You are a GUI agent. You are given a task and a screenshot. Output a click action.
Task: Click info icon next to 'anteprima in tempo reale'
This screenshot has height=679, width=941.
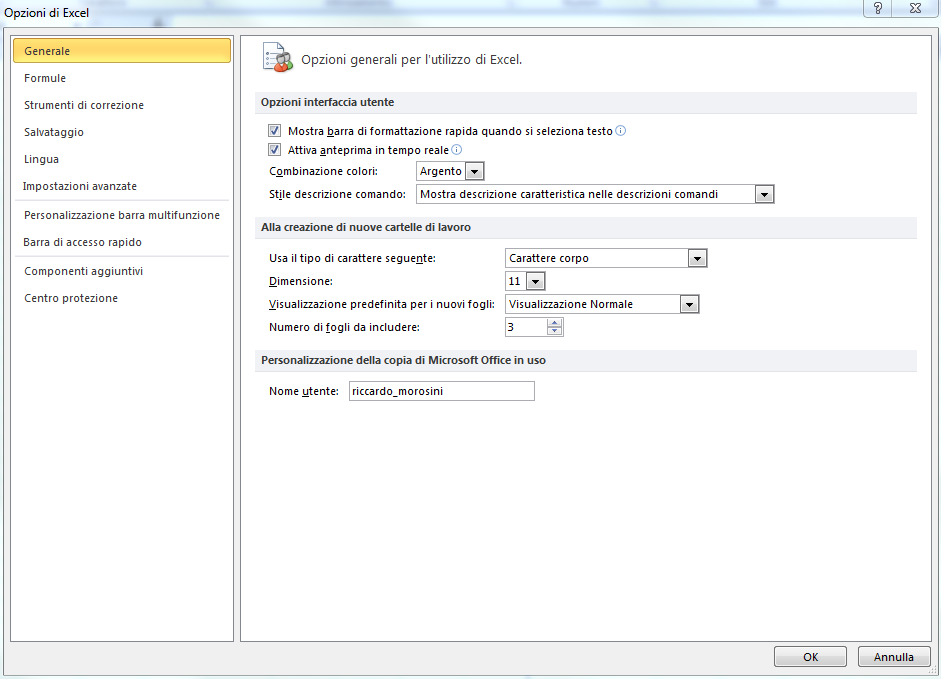pos(457,149)
